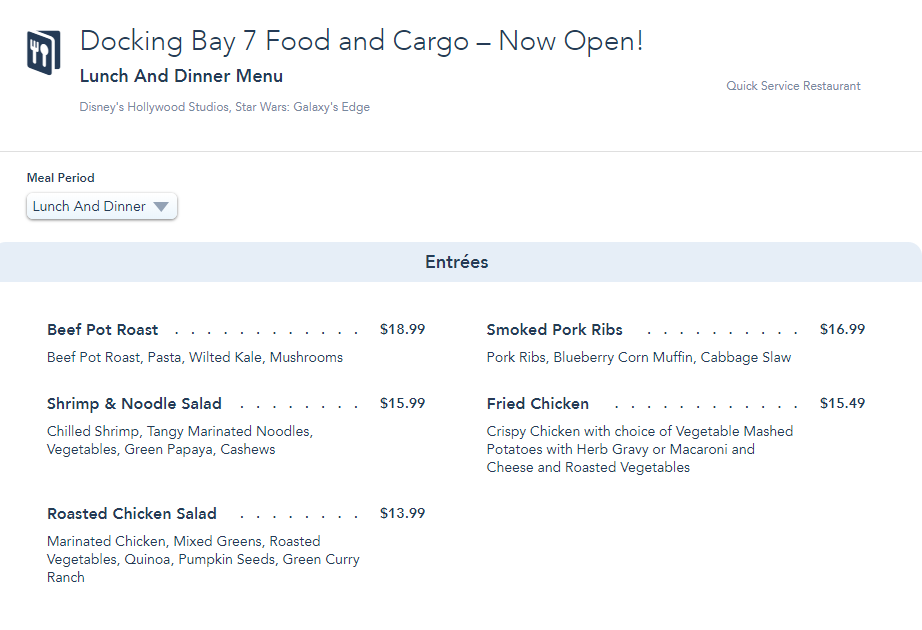Click the Entrées section header
Screen dimensions: 922x630
point(457,262)
